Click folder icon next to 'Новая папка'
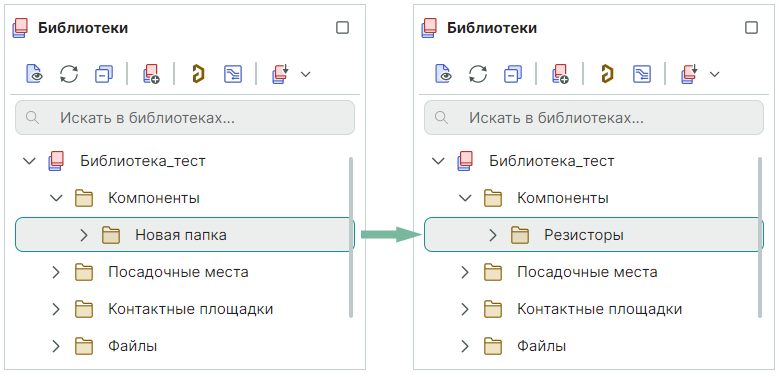Viewport: 779px width, 377px height. 111,235
